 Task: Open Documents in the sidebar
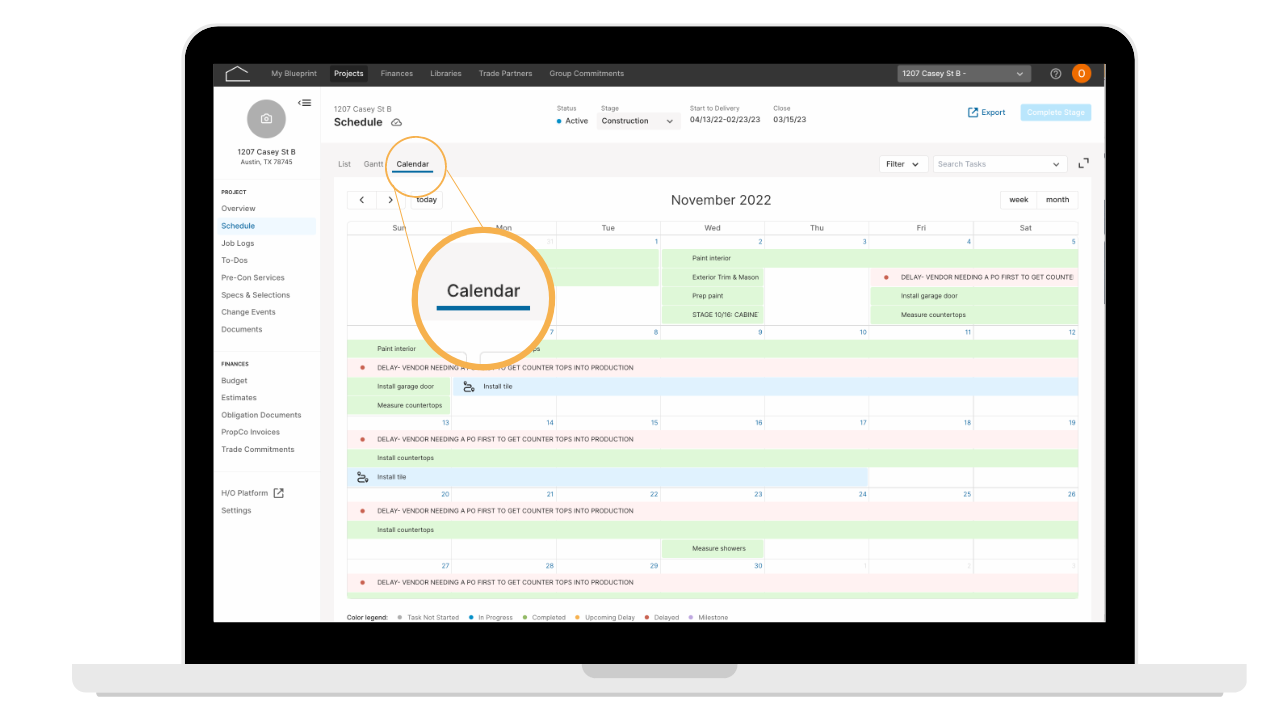point(242,329)
